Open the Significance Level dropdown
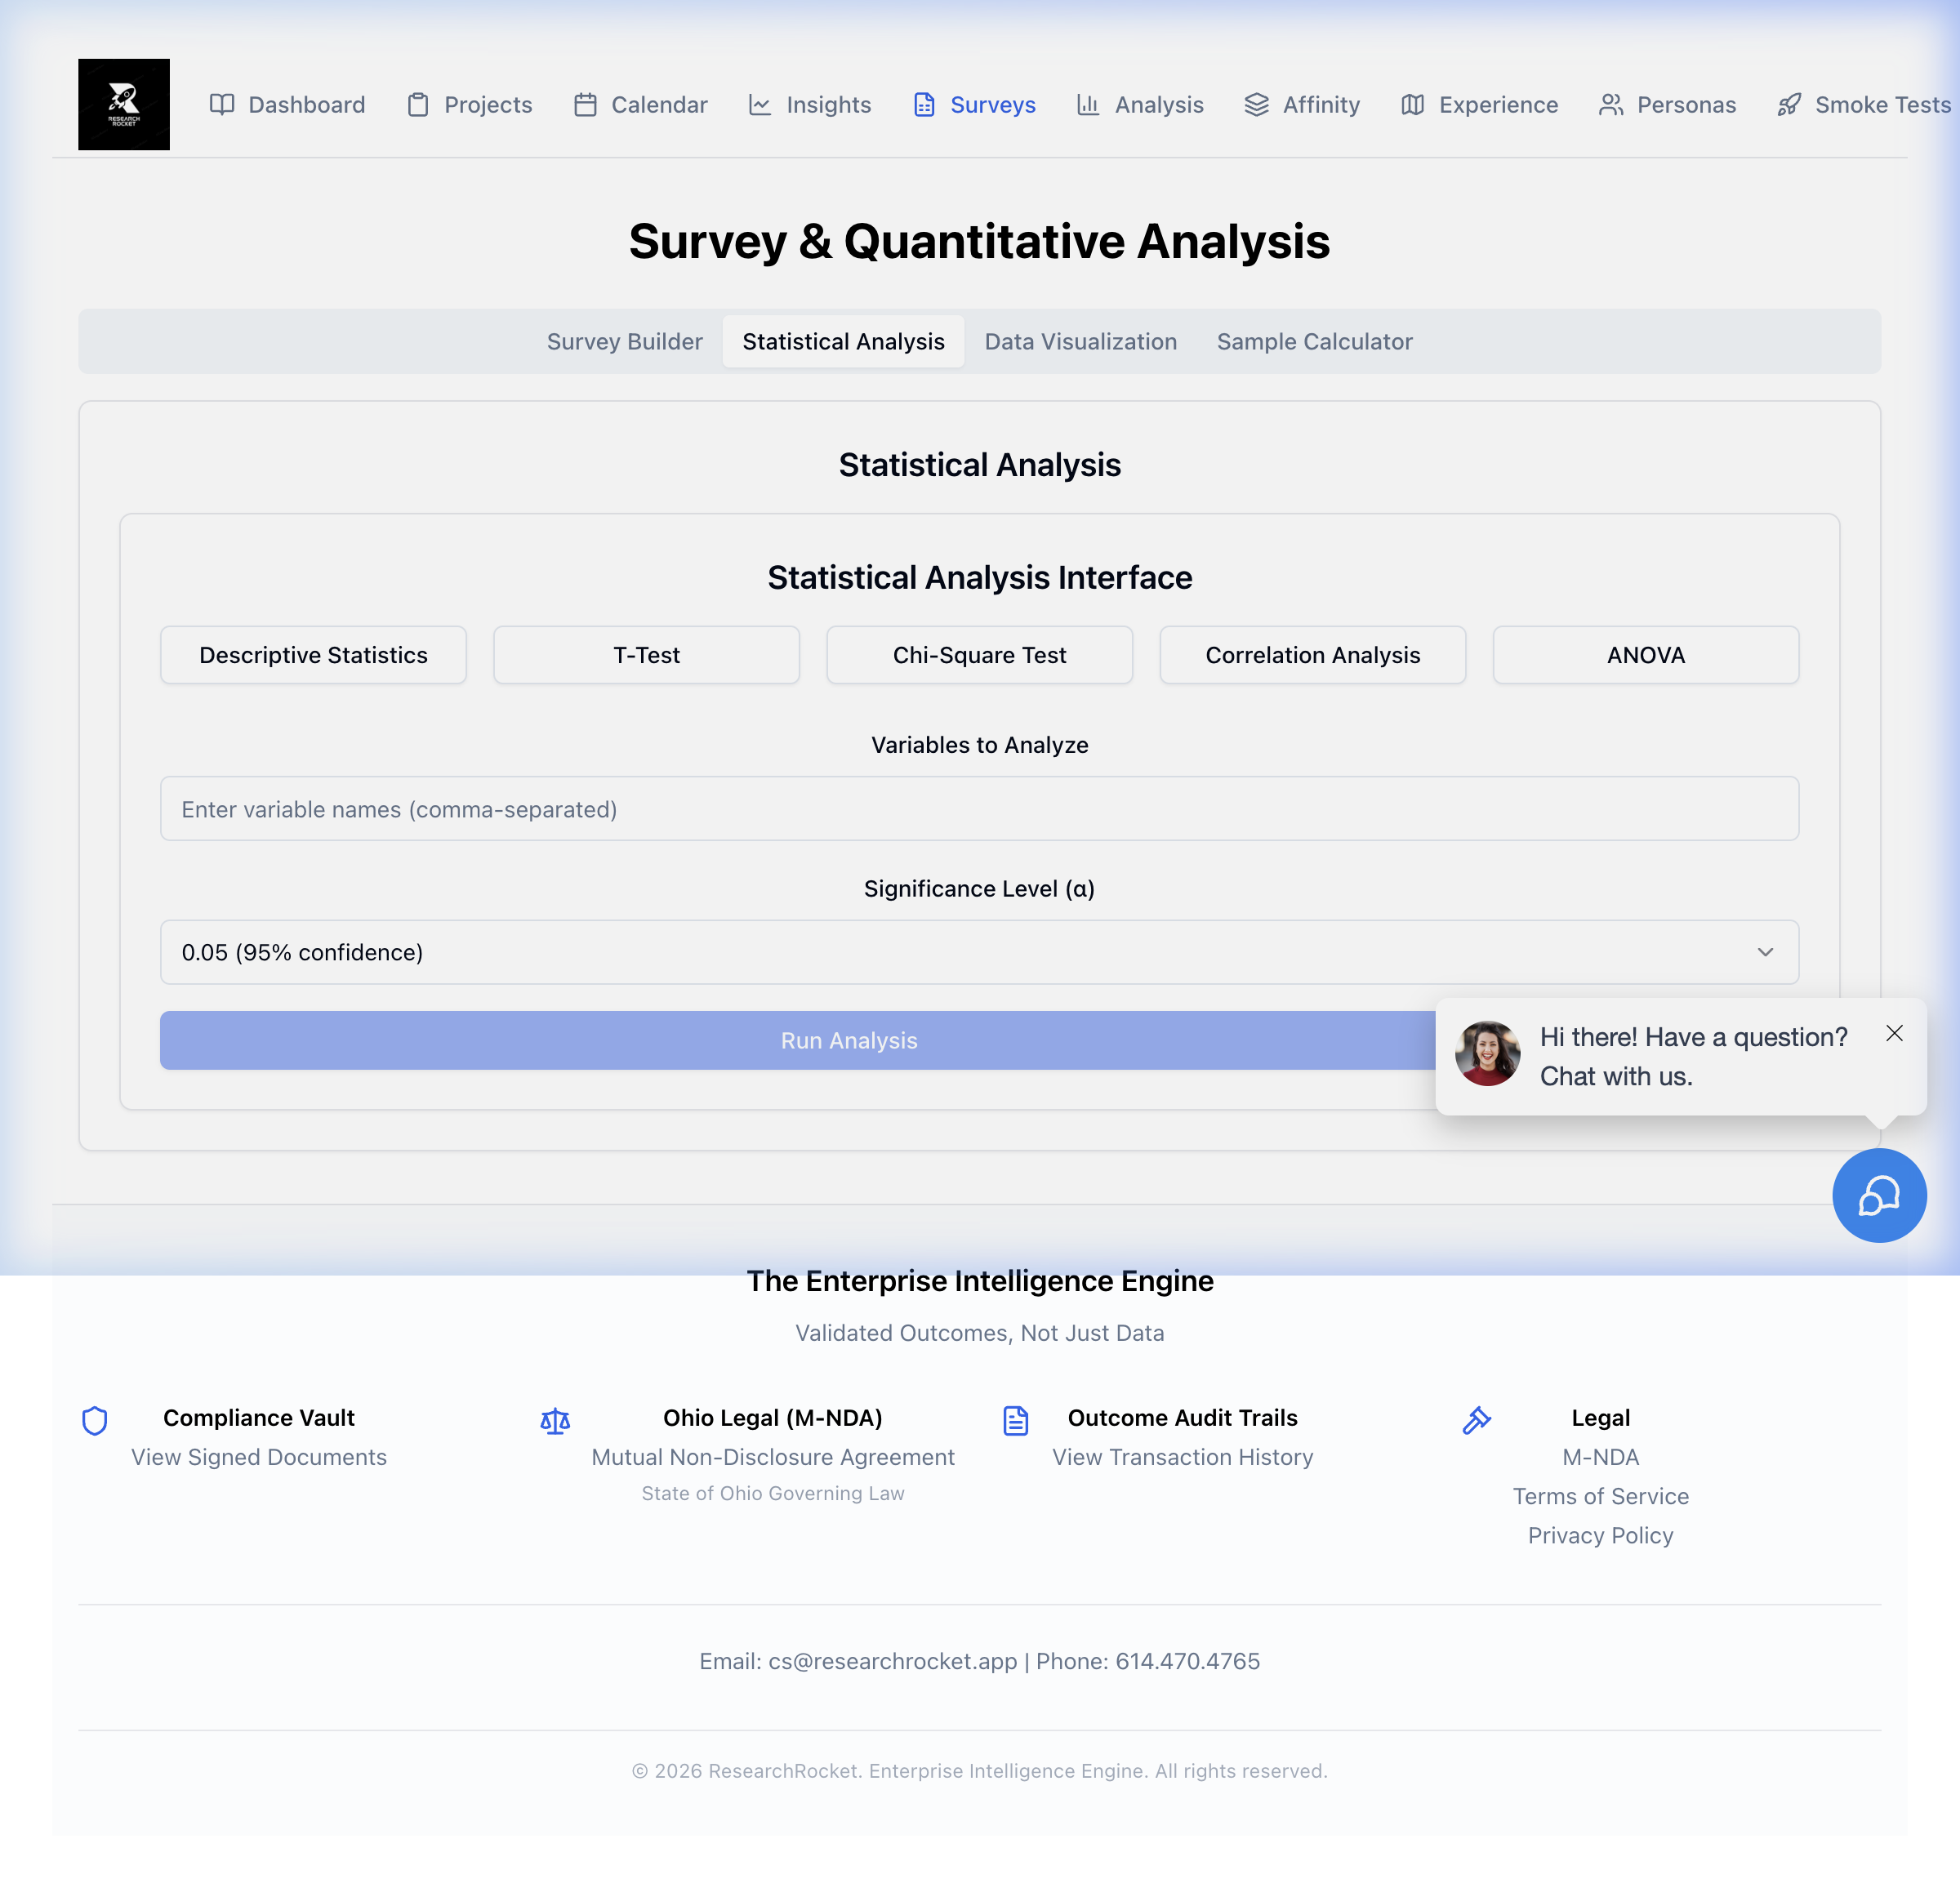Image resolution: width=1960 pixels, height=1888 pixels. tap(979, 952)
